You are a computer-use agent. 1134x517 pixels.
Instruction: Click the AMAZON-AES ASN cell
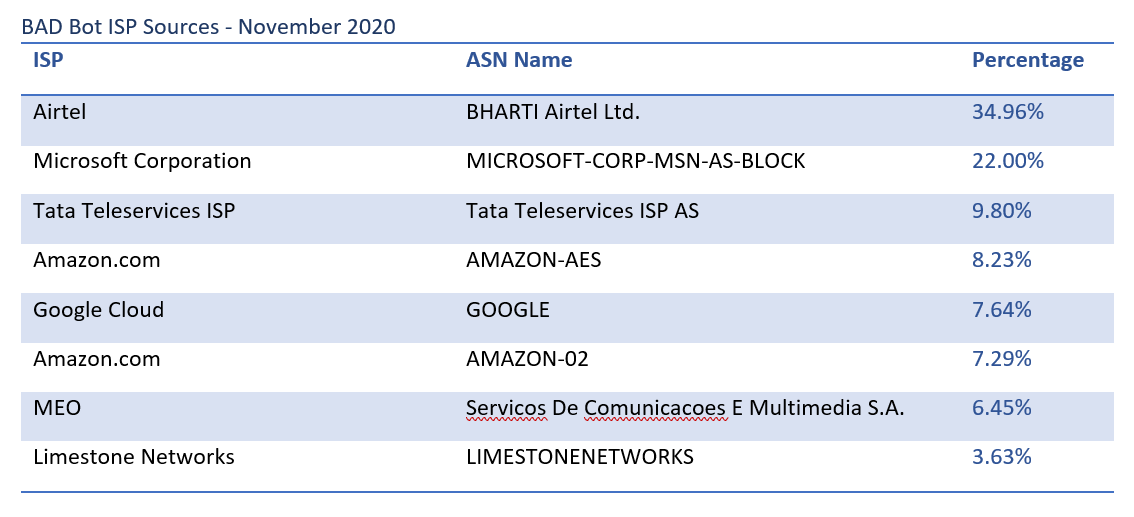click(x=533, y=260)
